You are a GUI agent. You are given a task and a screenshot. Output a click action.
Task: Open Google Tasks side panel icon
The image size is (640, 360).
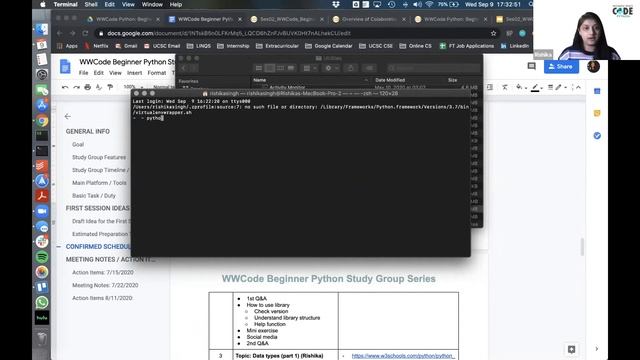(597, 136)
